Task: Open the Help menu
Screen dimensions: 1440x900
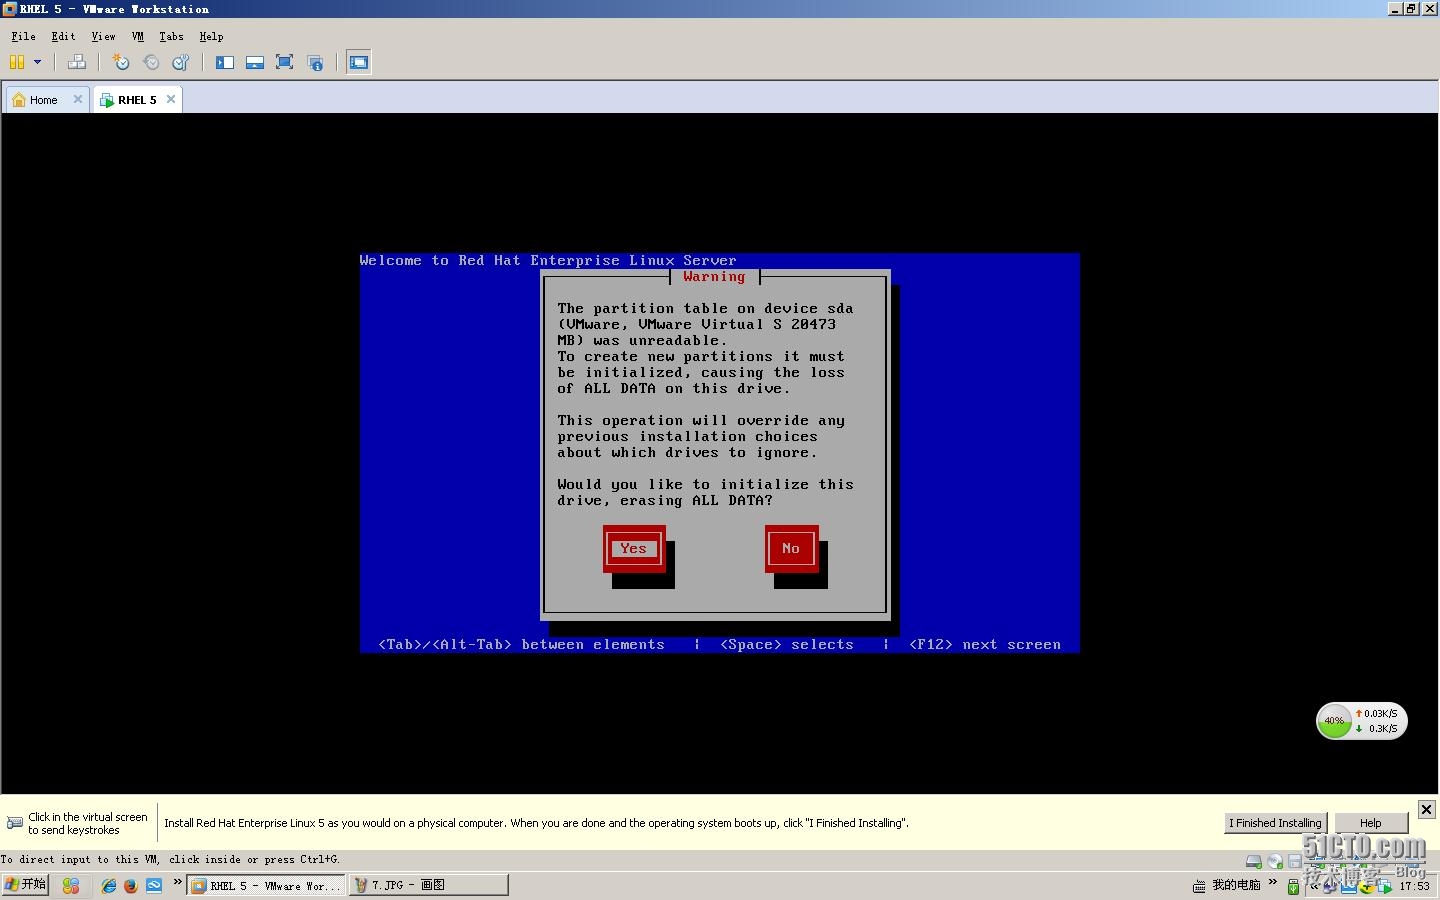Action: [x=211, y=36]
